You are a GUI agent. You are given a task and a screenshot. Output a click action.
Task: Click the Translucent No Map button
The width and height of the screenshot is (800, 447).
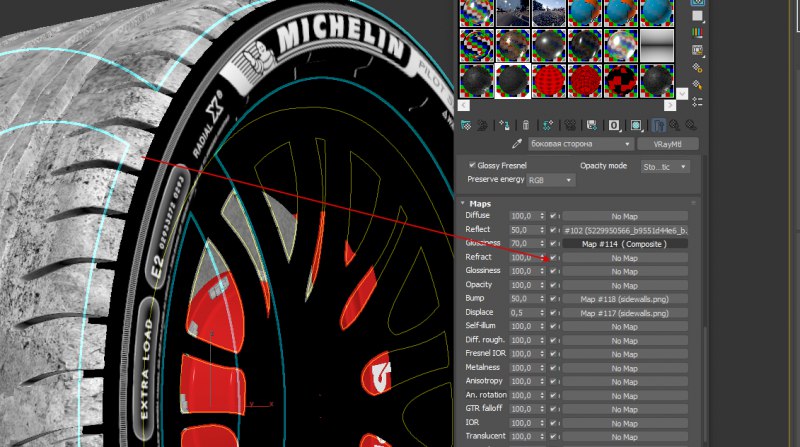(624, 437)
